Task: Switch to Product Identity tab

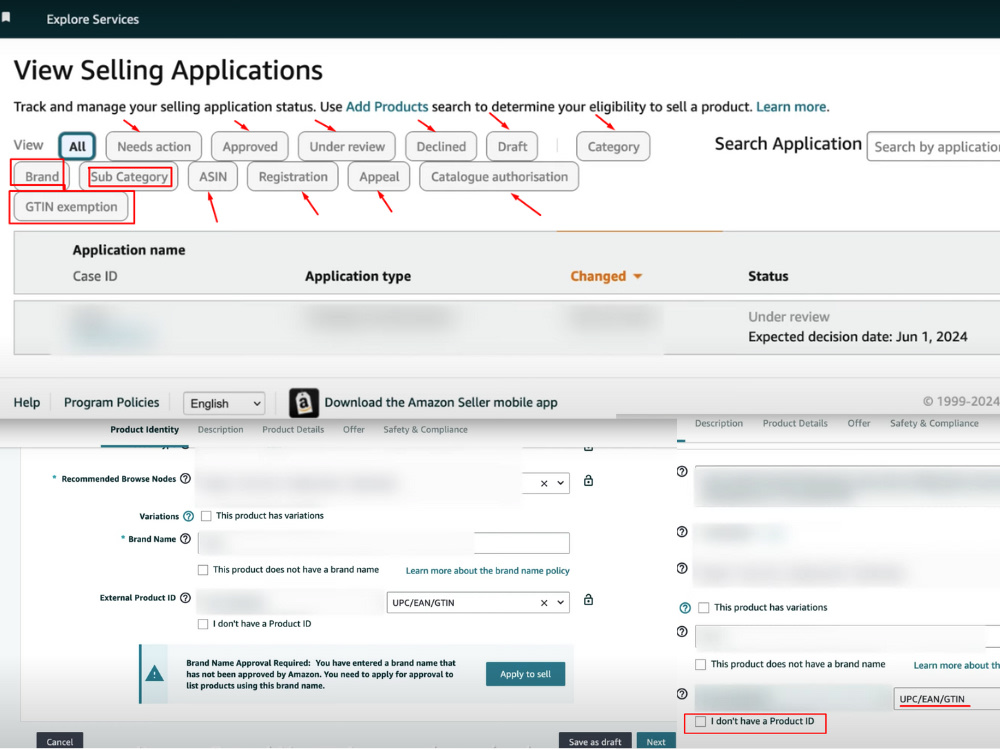Action: 144,430
